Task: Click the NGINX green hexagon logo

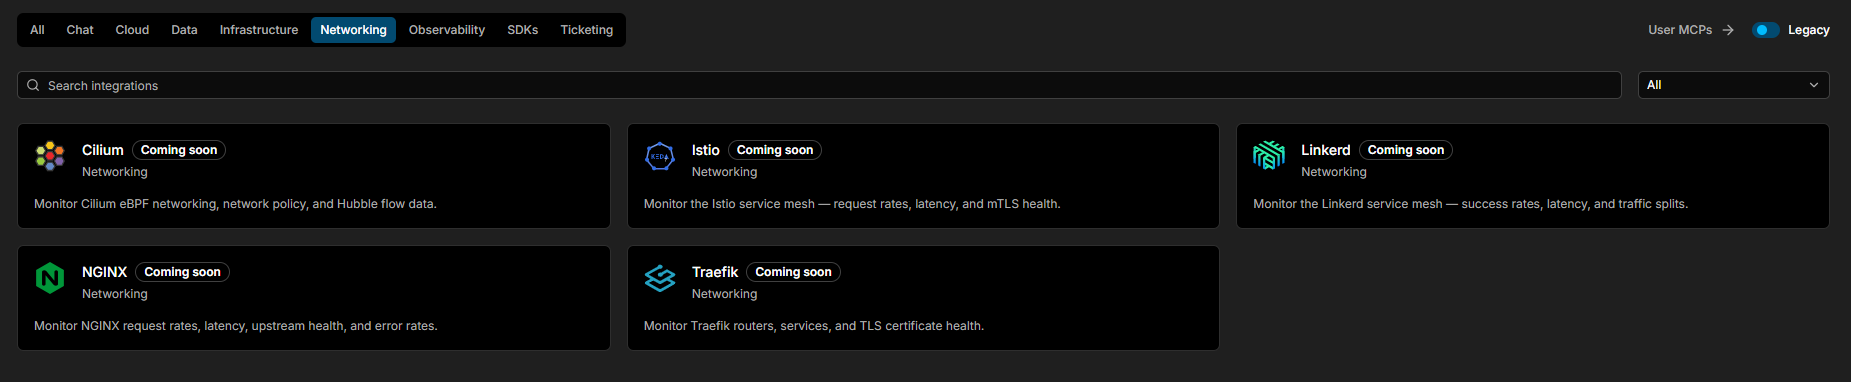Action: pyautogui.click(x=50, y=278)
